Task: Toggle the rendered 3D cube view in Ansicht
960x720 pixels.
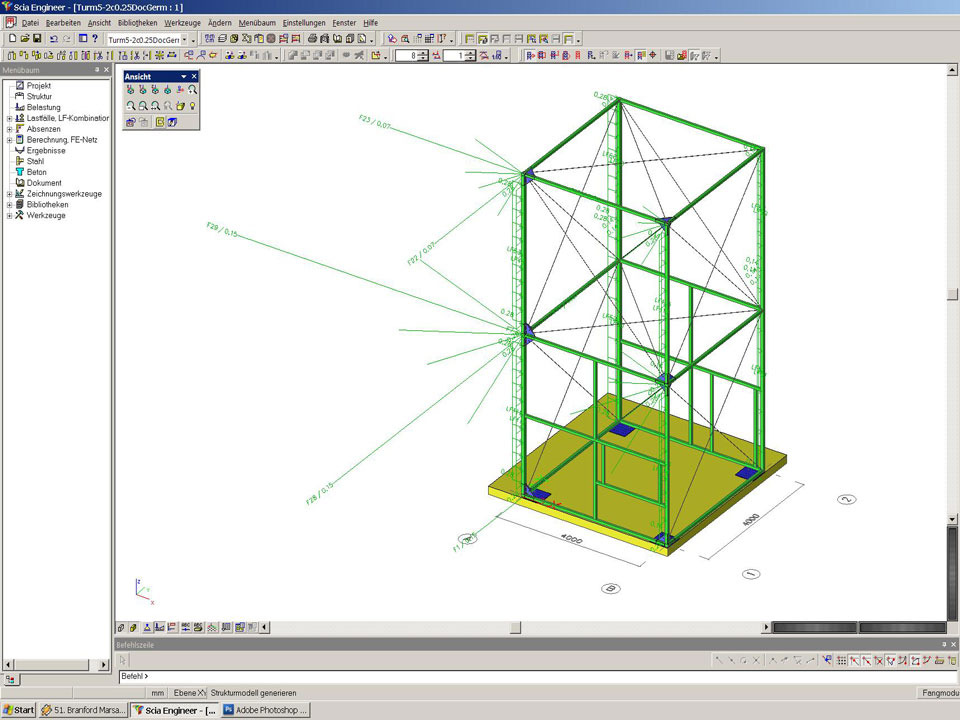Action: point(172,122)
